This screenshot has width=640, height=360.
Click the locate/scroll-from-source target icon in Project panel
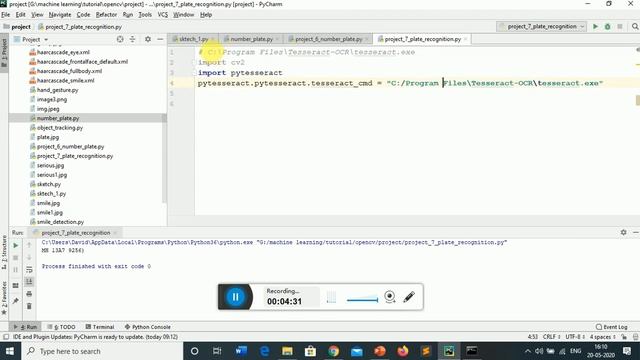click(x=120, y=39)
